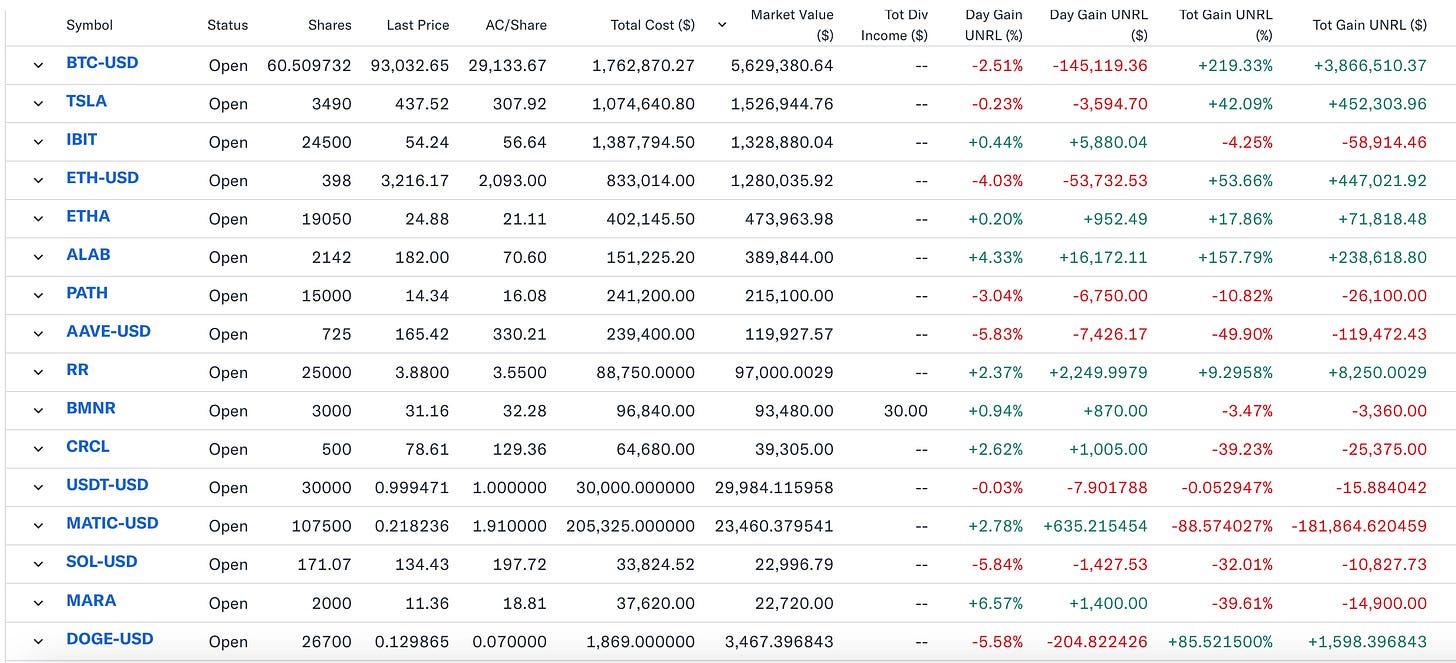Sort by Total Cost ($) column header
This screenshot has height=663, width=1456.
[653, 25]
